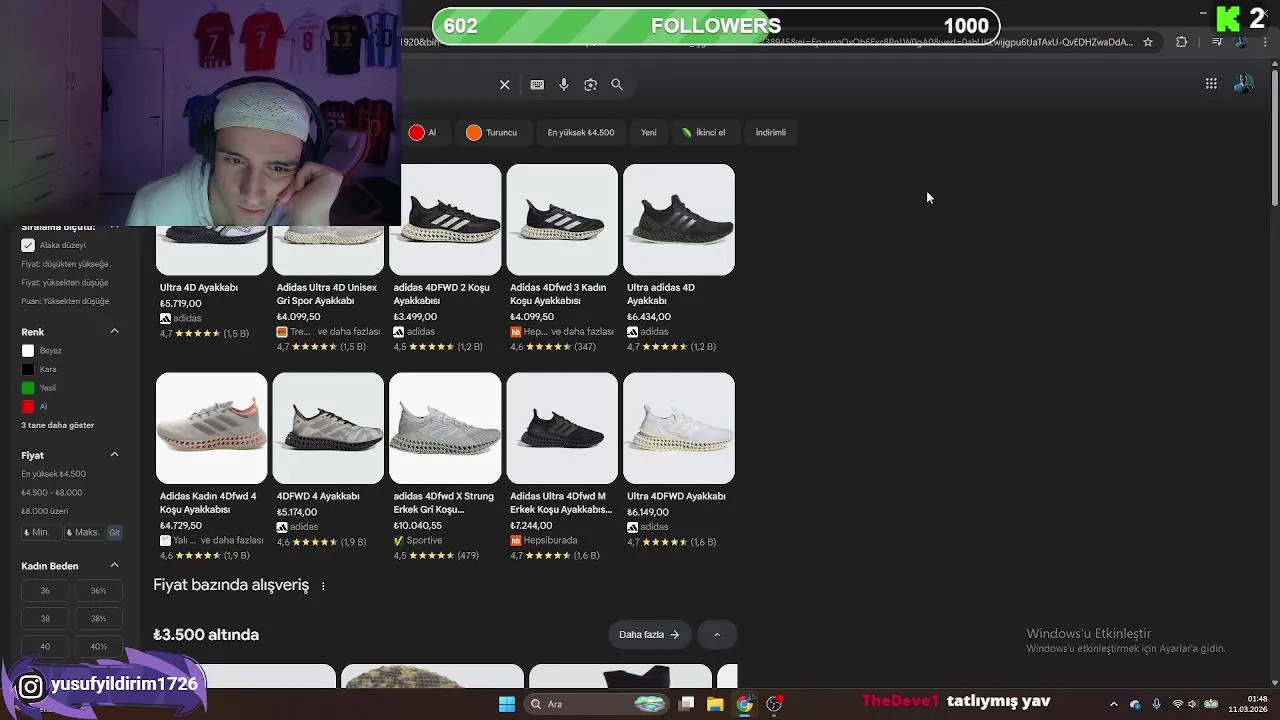Viewport: 1280px width, 720px height.
Task: Toggle the Alaka düzeyi sort checkbox
Action: coord(28,245)
